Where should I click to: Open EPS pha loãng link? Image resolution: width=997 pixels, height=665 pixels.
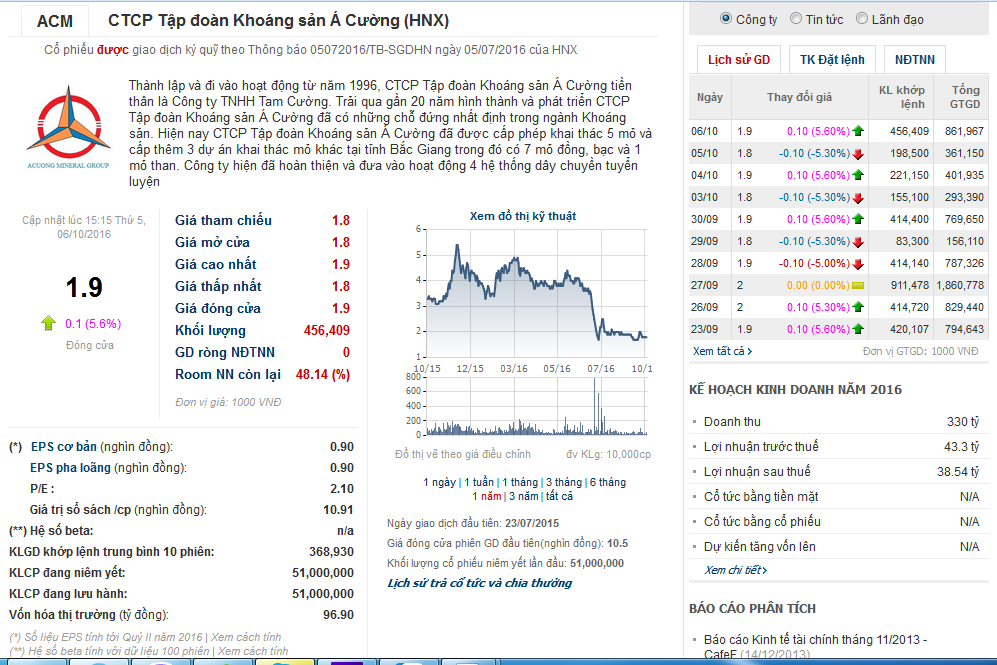click(x=70, y=467)
